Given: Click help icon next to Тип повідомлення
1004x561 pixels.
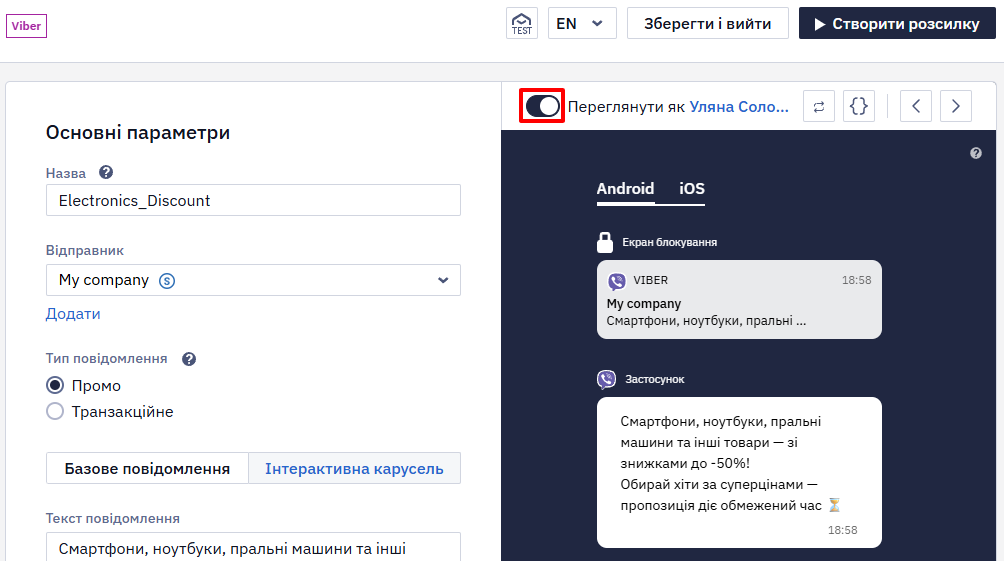Looking at the screenshot, I should [189, 359].
